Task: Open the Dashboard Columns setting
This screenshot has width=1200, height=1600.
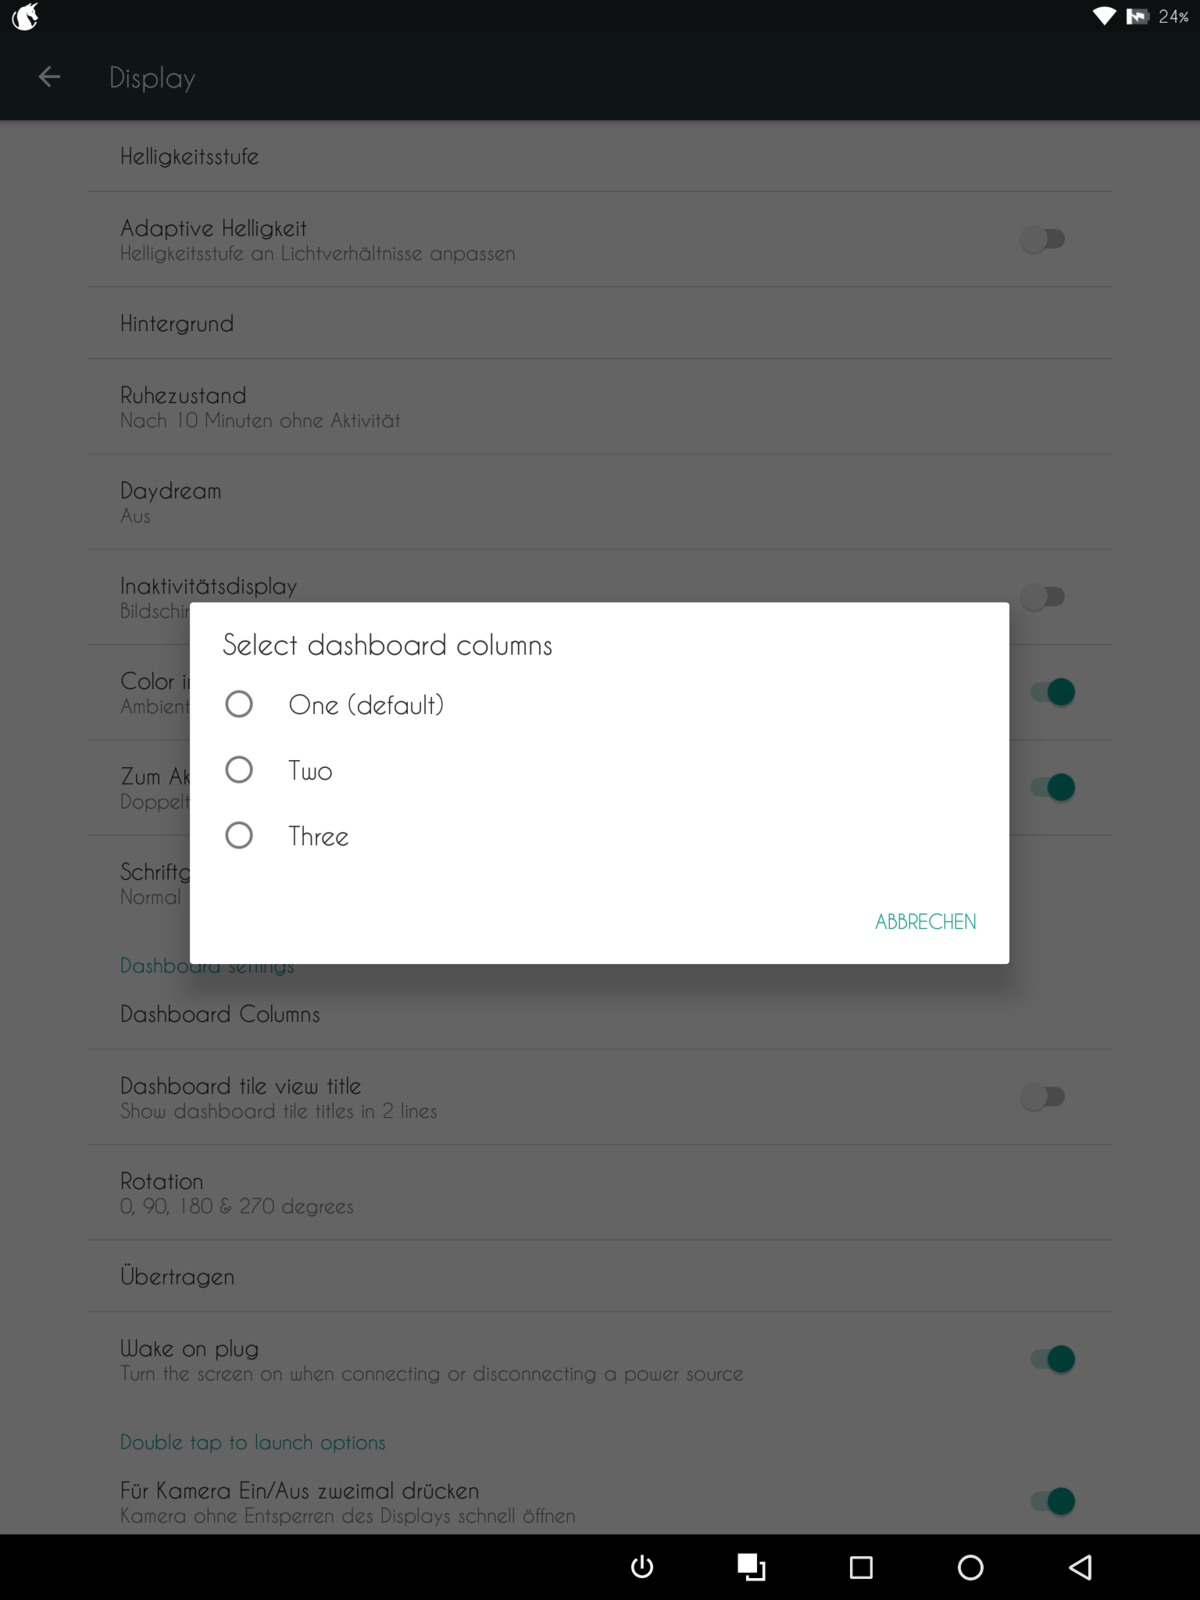Action: pos(220,1014)
